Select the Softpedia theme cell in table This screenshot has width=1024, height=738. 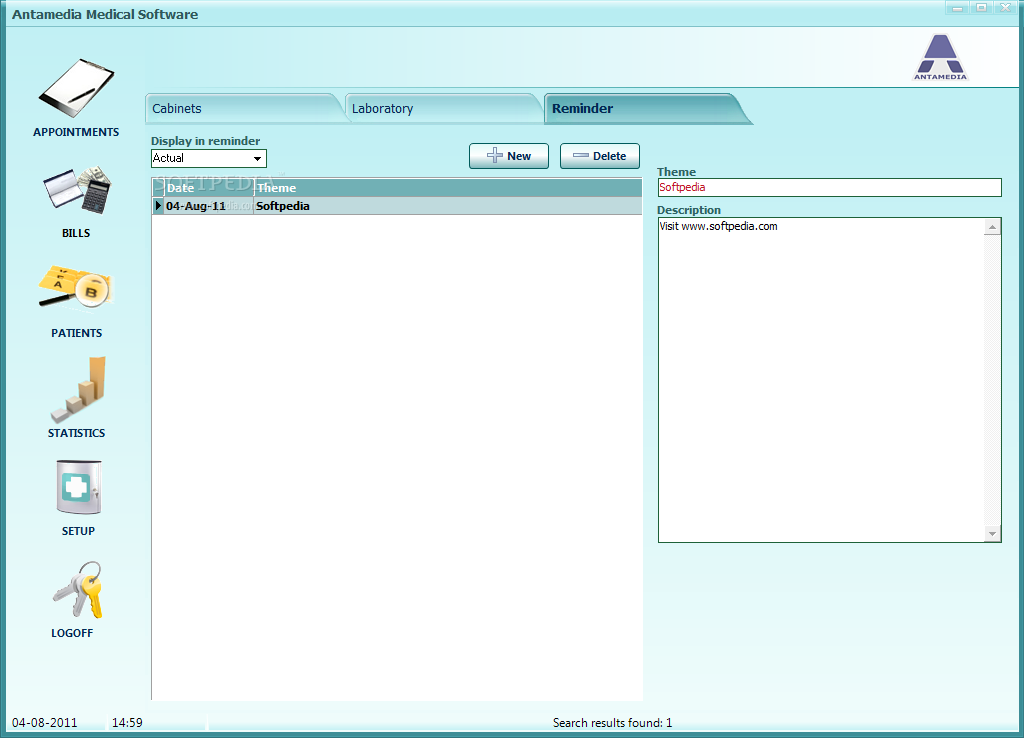447,206
